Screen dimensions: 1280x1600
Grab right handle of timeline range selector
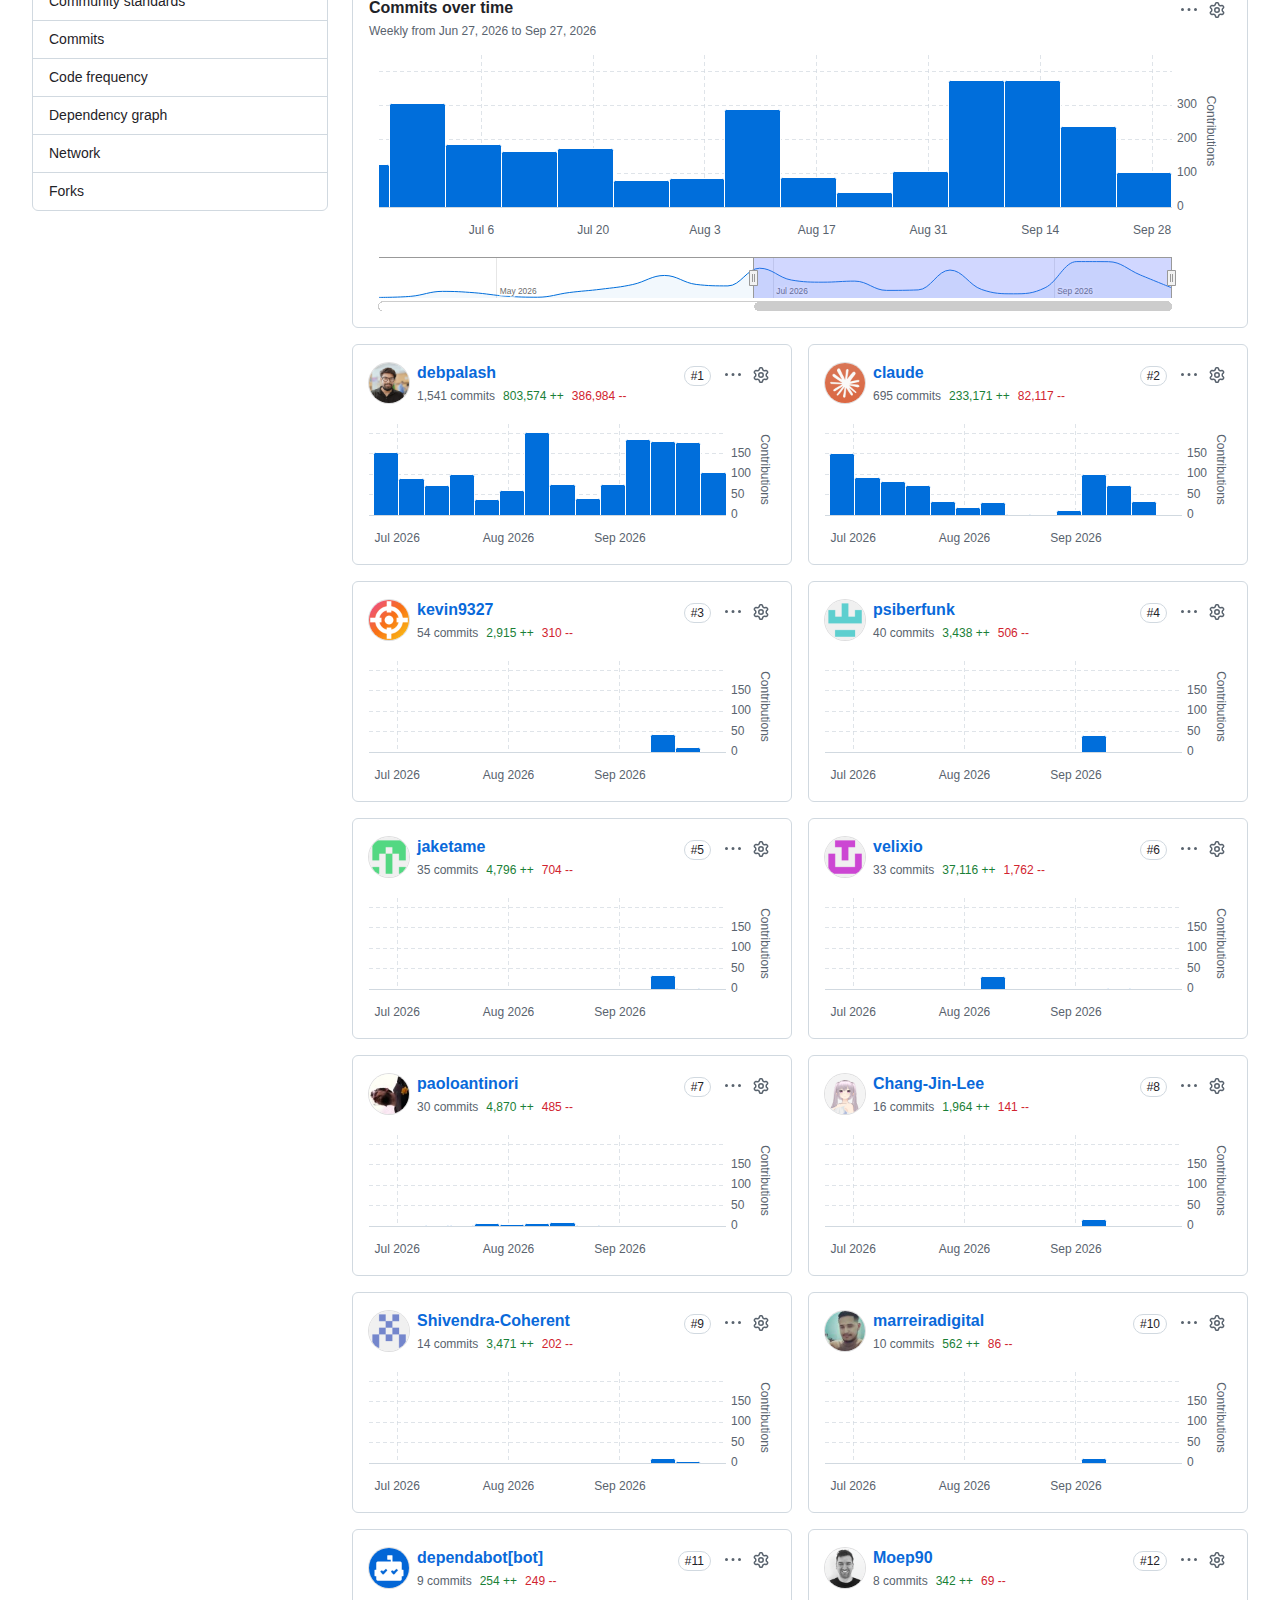[x=1171, y=278]
